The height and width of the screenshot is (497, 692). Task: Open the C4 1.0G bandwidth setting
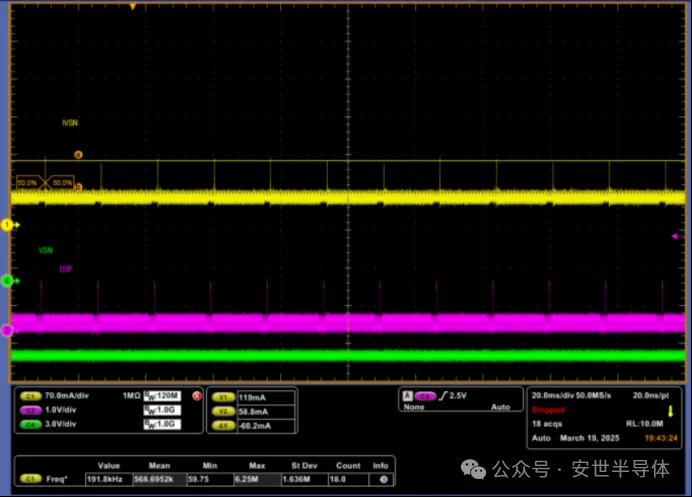pyautogui.click(x=161, y=424)
